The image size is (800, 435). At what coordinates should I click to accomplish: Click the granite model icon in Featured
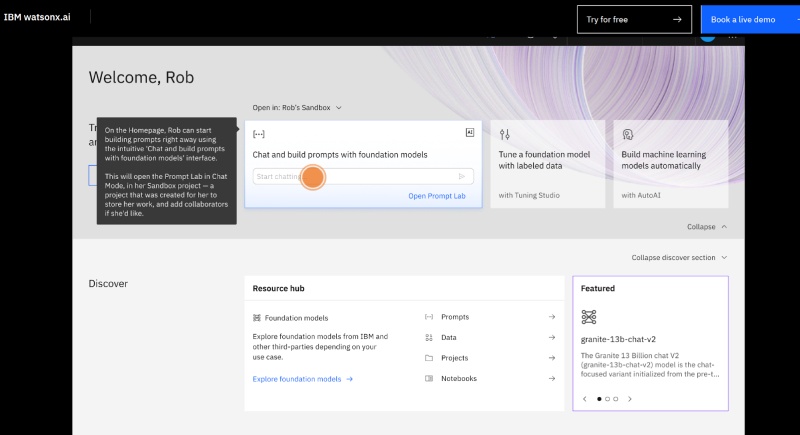coord(589,317)
